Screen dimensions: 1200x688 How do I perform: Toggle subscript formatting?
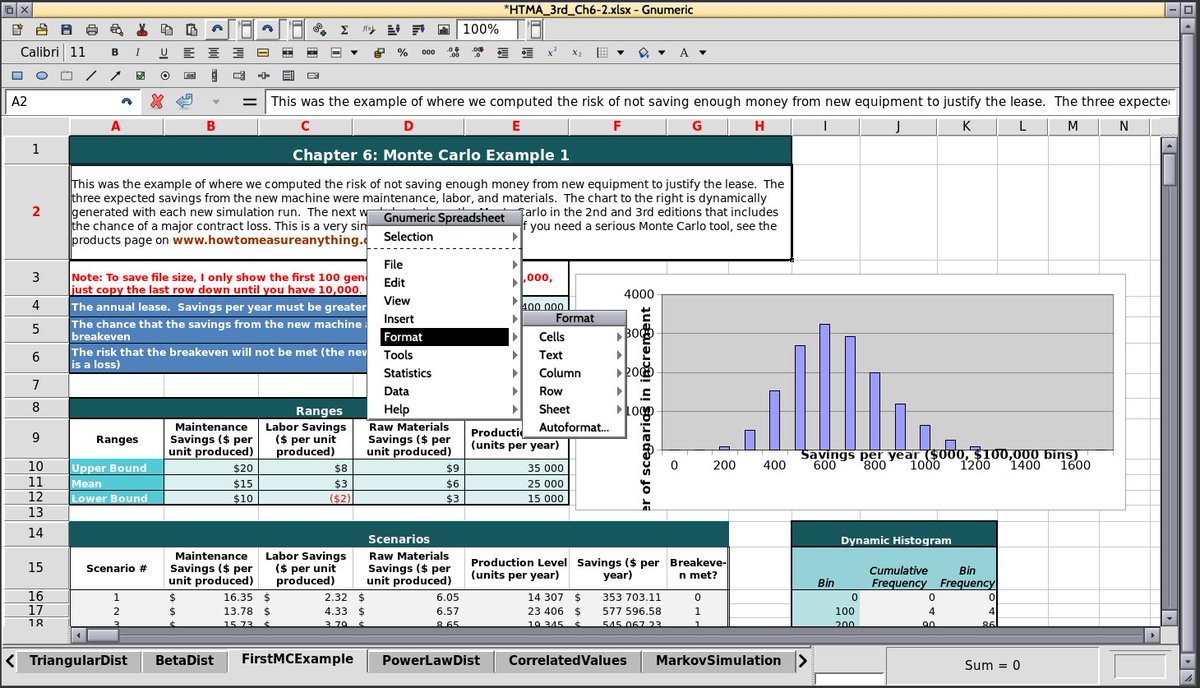click(x=577, y=53)
